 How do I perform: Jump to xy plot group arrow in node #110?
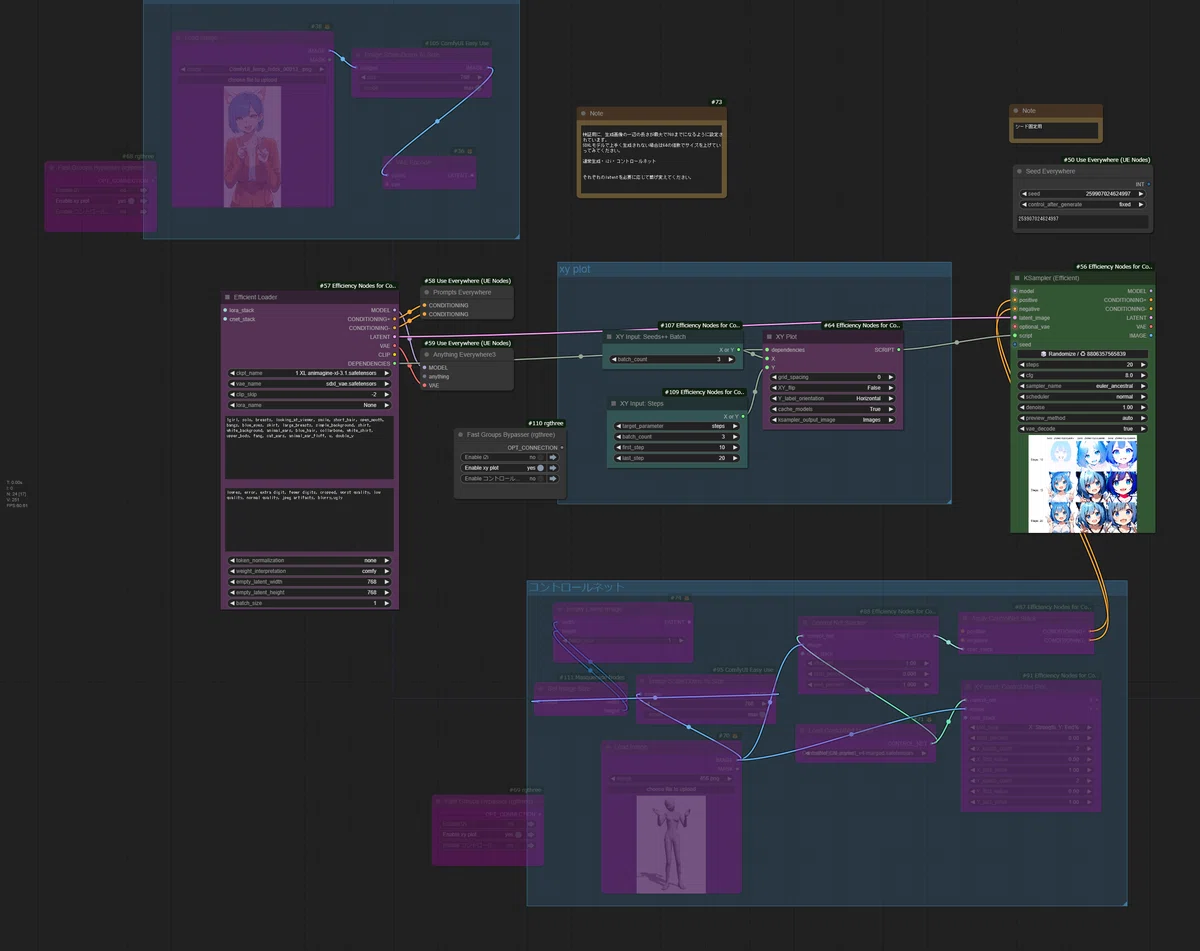[553, 468]
